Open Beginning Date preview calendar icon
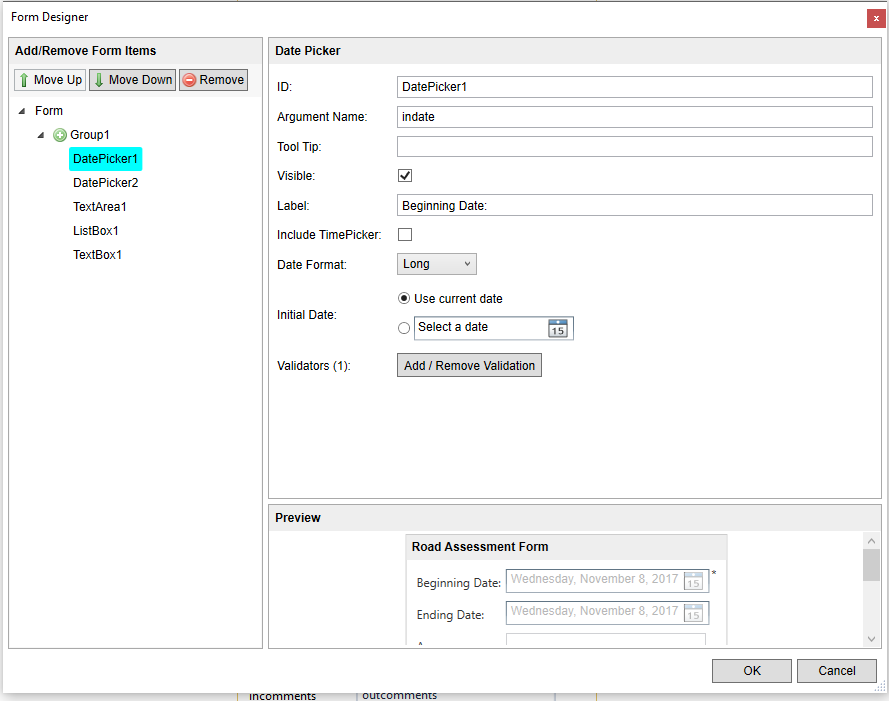 click(x=693, y=581)
